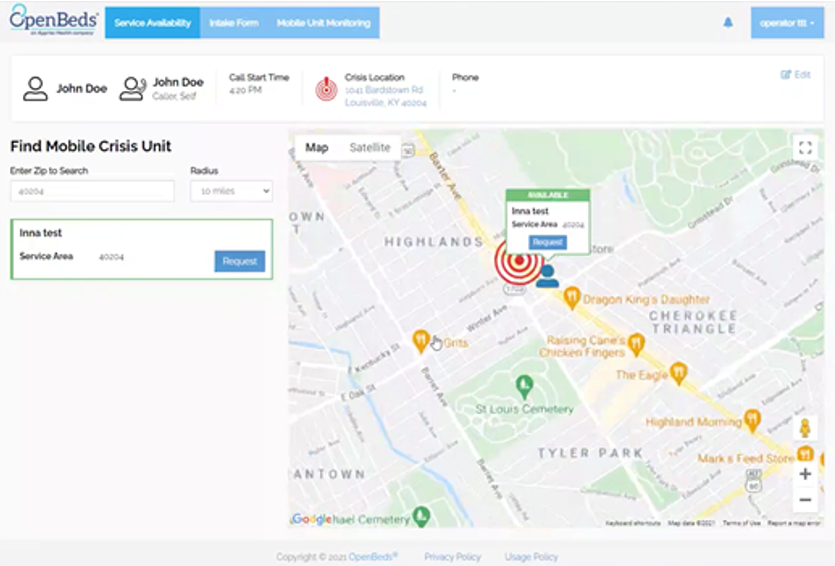The image size is (835, 566).
Task: Open the operator user menu
Action: click(787, 23)
